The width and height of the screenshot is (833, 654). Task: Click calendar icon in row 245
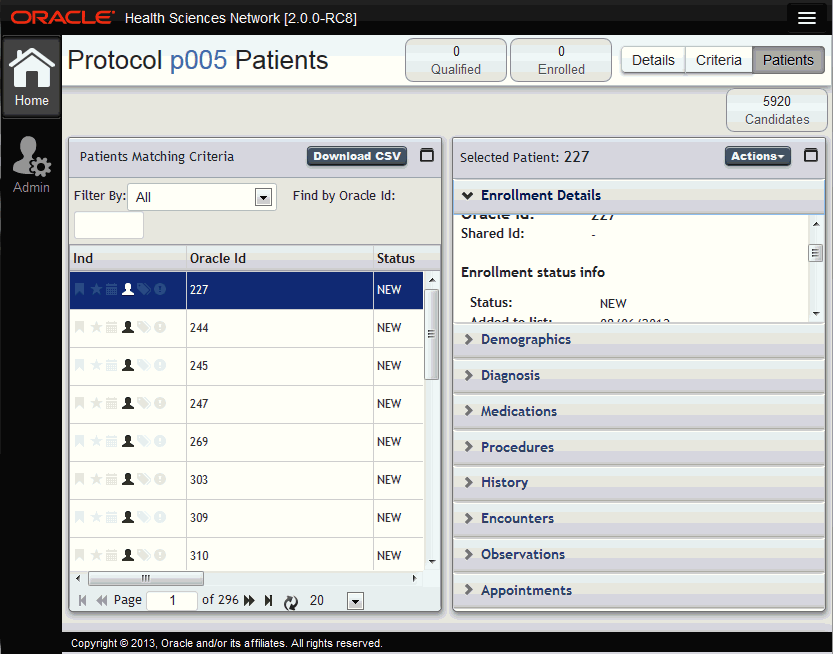pyautogui.click(x=112, y=366)
